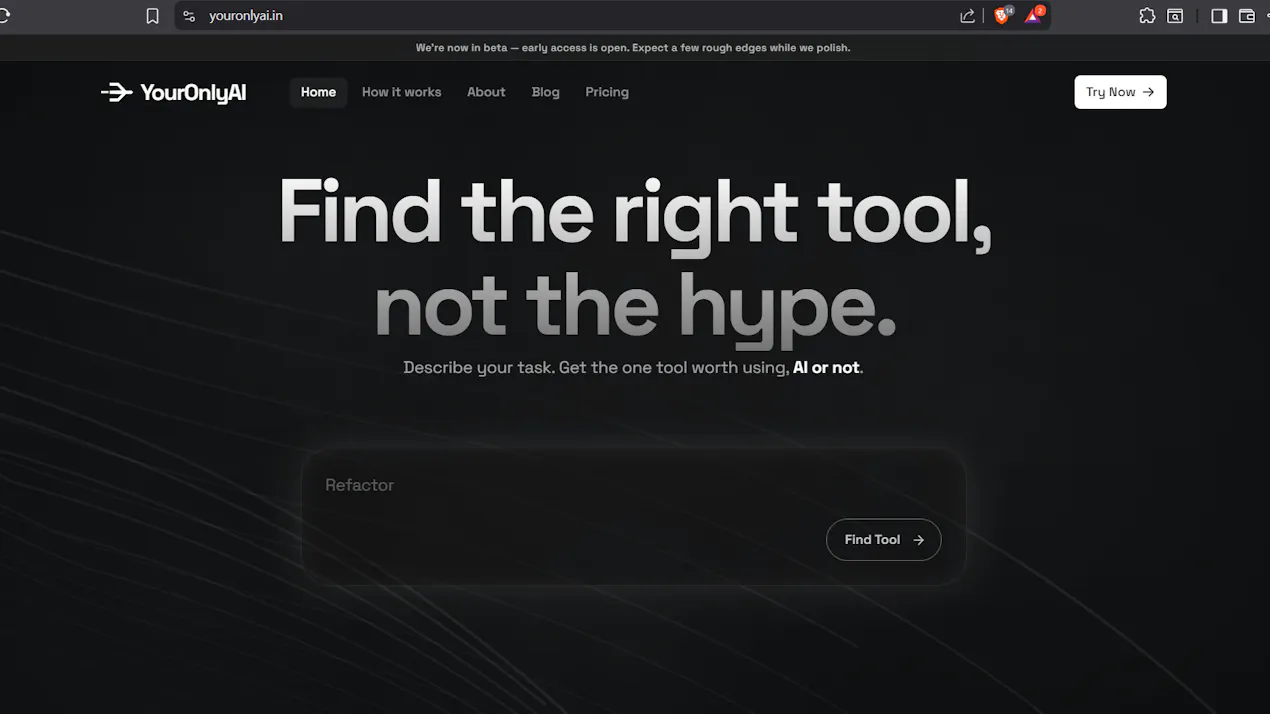Click the find-in-page toolbar icon
Image resolution: width=1270 pixels, height=714 pixels.
click(1176, 16)
